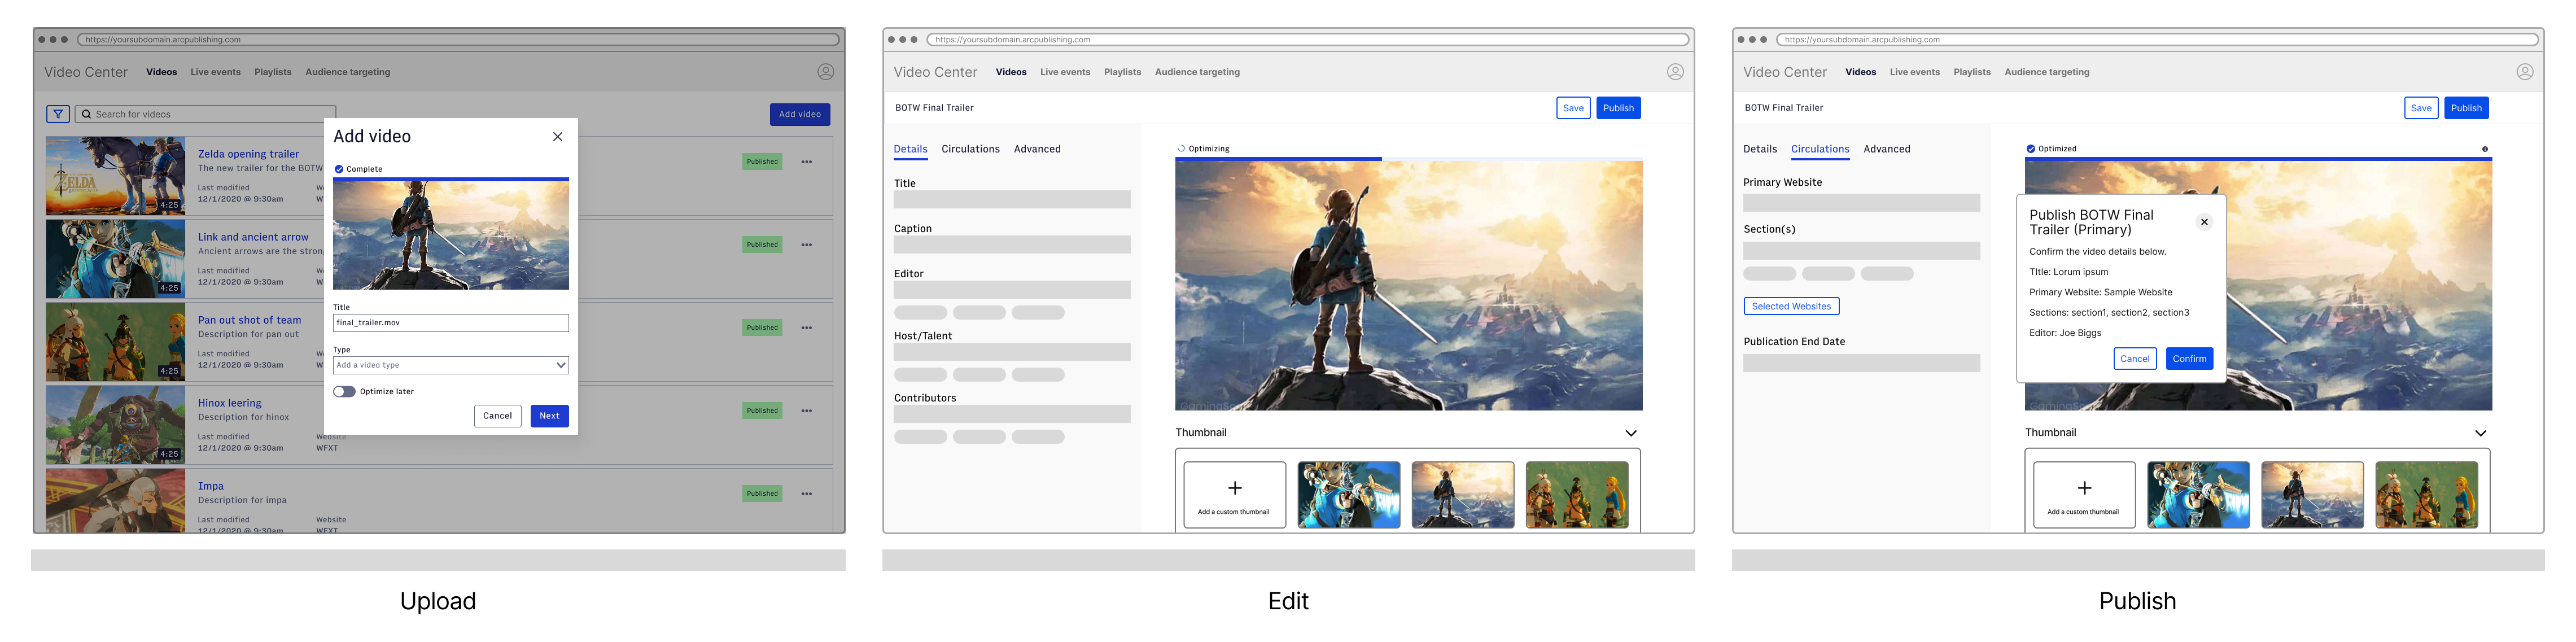Click the Caption field in Edit window
The width and height of the screenshot is (2576, 642).
1012,245
